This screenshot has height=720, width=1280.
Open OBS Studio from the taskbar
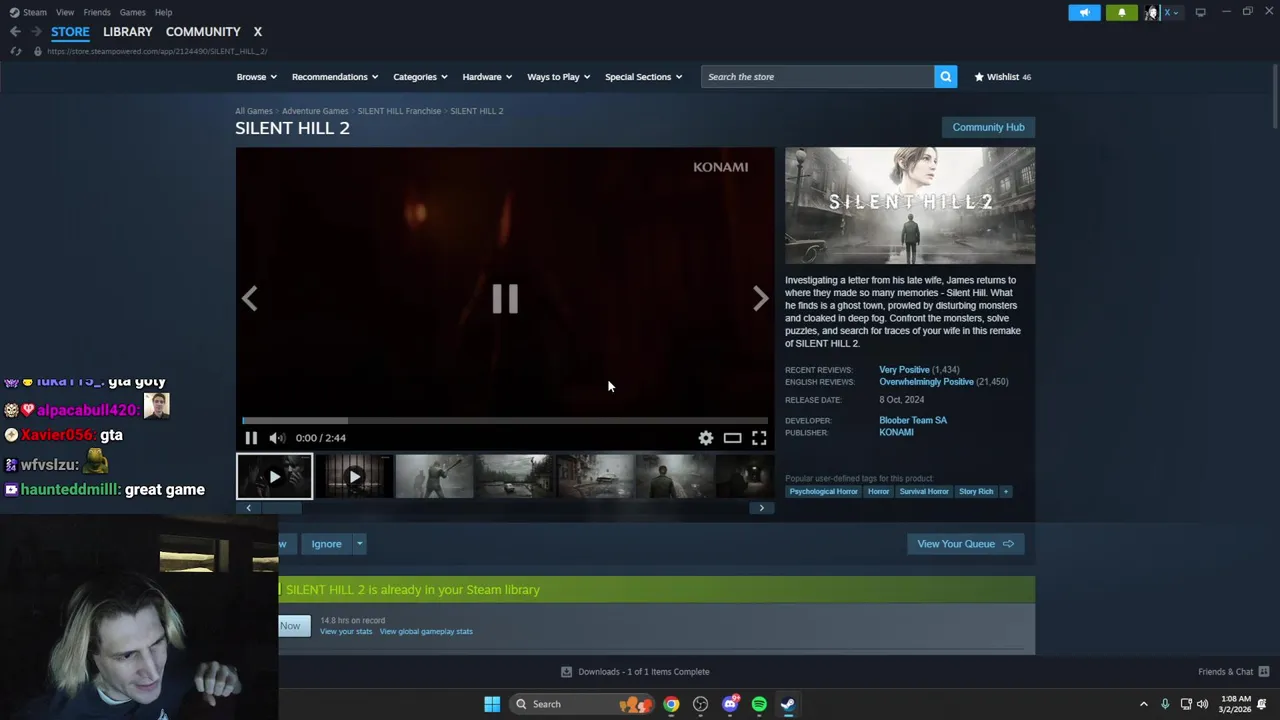point(700,704)
